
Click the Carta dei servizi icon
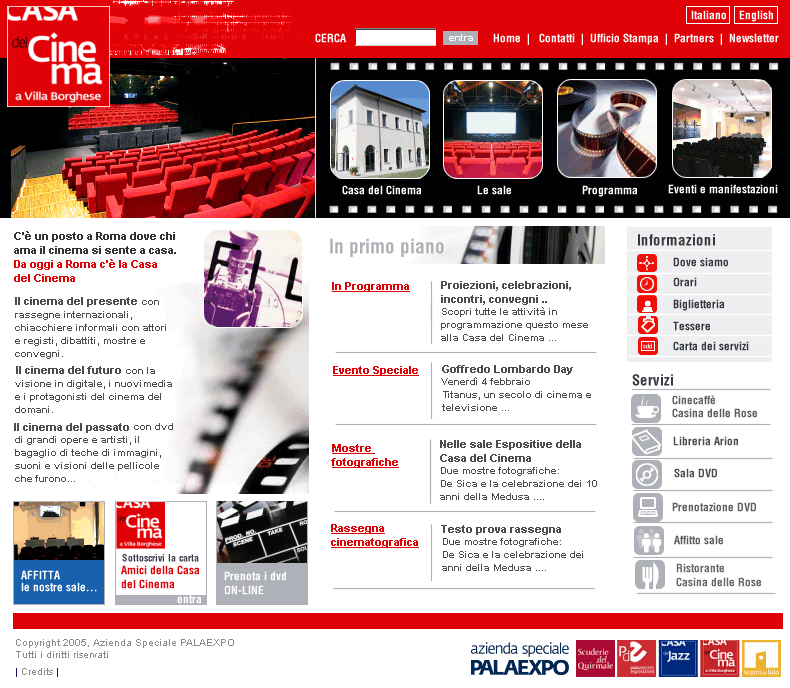(647, 347)
